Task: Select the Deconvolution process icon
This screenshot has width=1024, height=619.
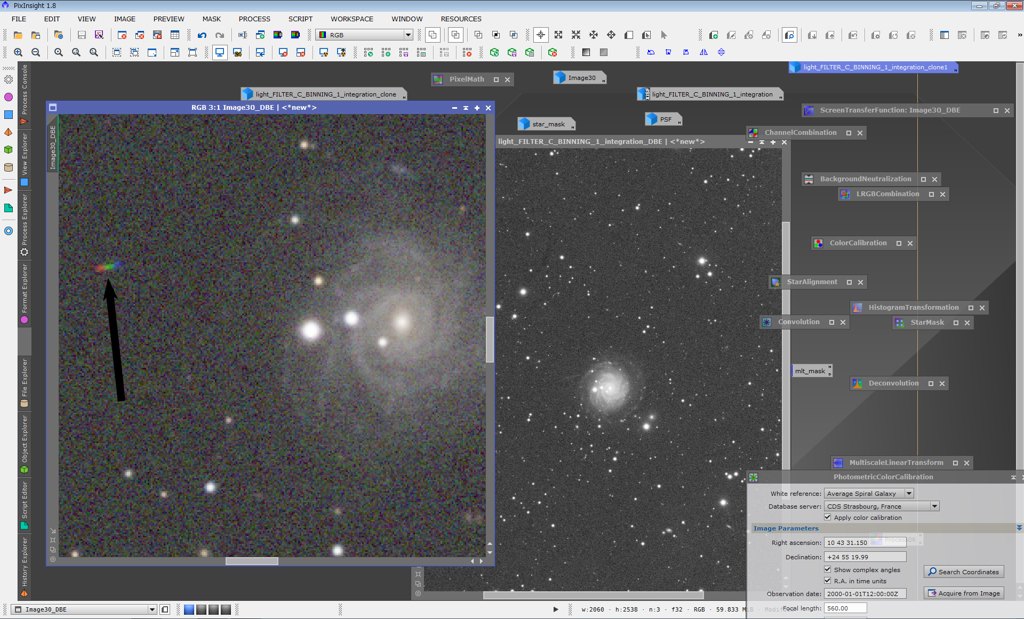Action: pyautogui.click(x=857, y=383)
